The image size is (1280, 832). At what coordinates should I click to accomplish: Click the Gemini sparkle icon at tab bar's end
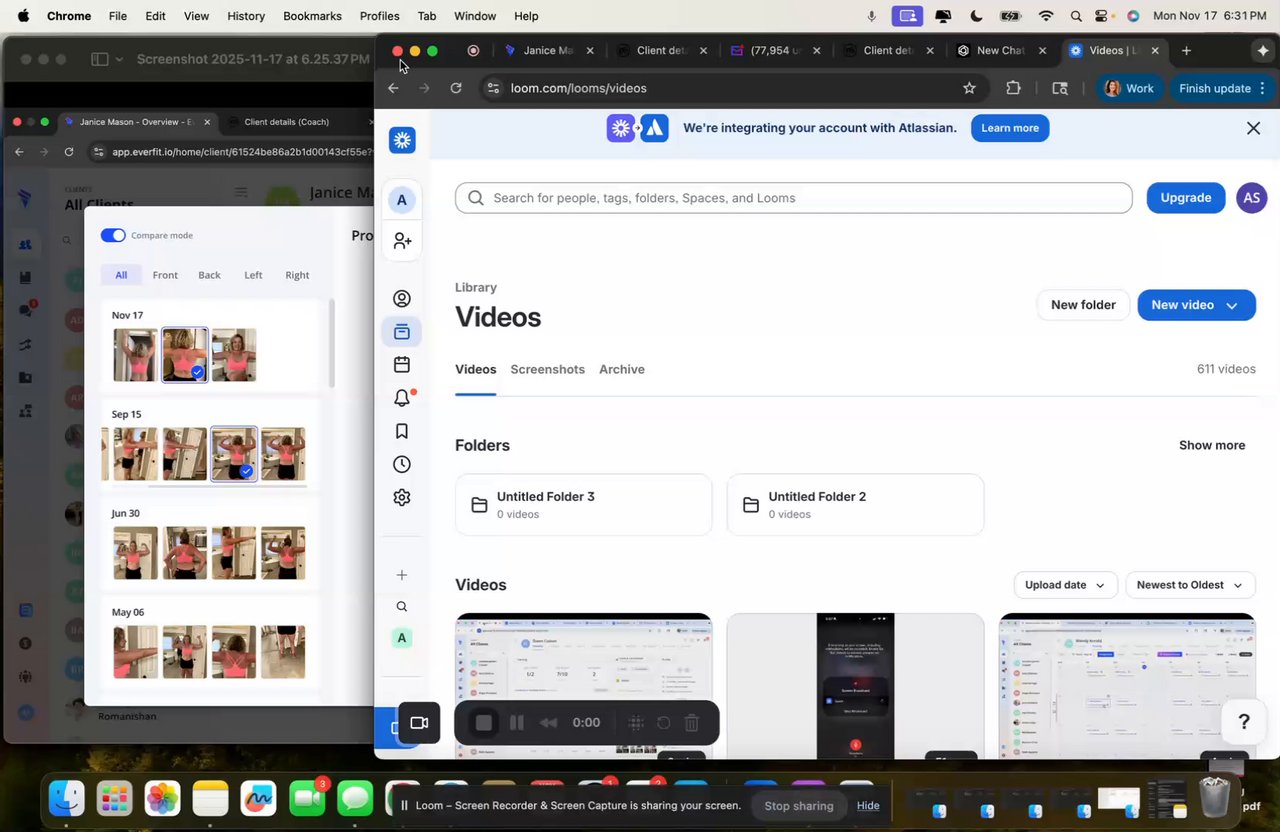click(x=1263, y=50)
